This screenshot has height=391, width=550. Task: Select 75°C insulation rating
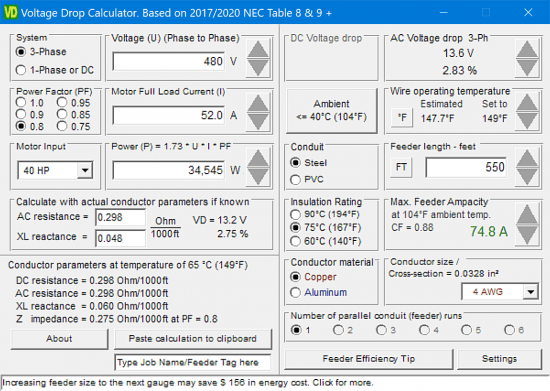point(326,228)
